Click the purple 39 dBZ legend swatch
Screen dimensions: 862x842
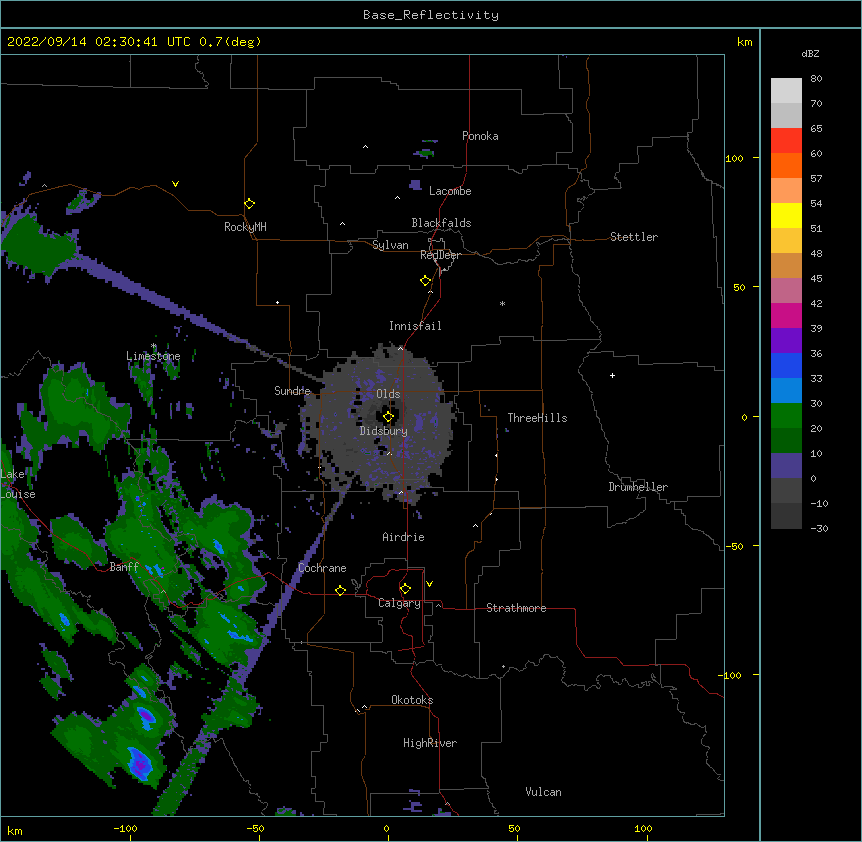pos(786,340)
